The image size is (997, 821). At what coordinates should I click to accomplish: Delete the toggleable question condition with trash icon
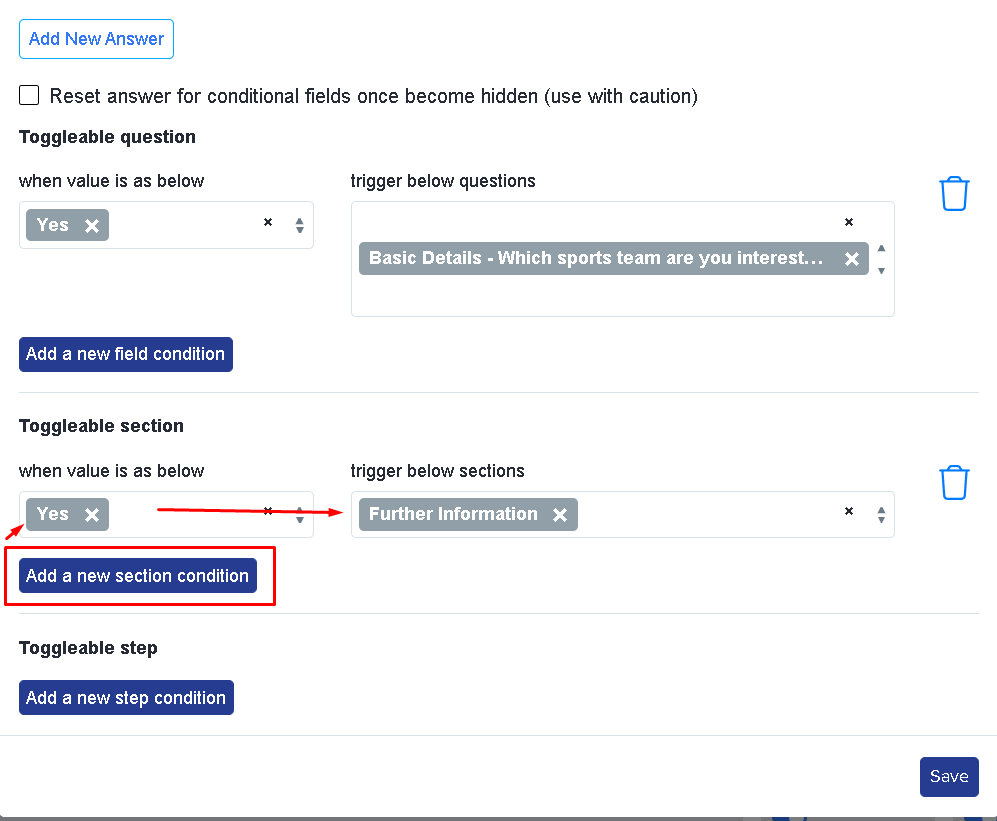[954, 194]
